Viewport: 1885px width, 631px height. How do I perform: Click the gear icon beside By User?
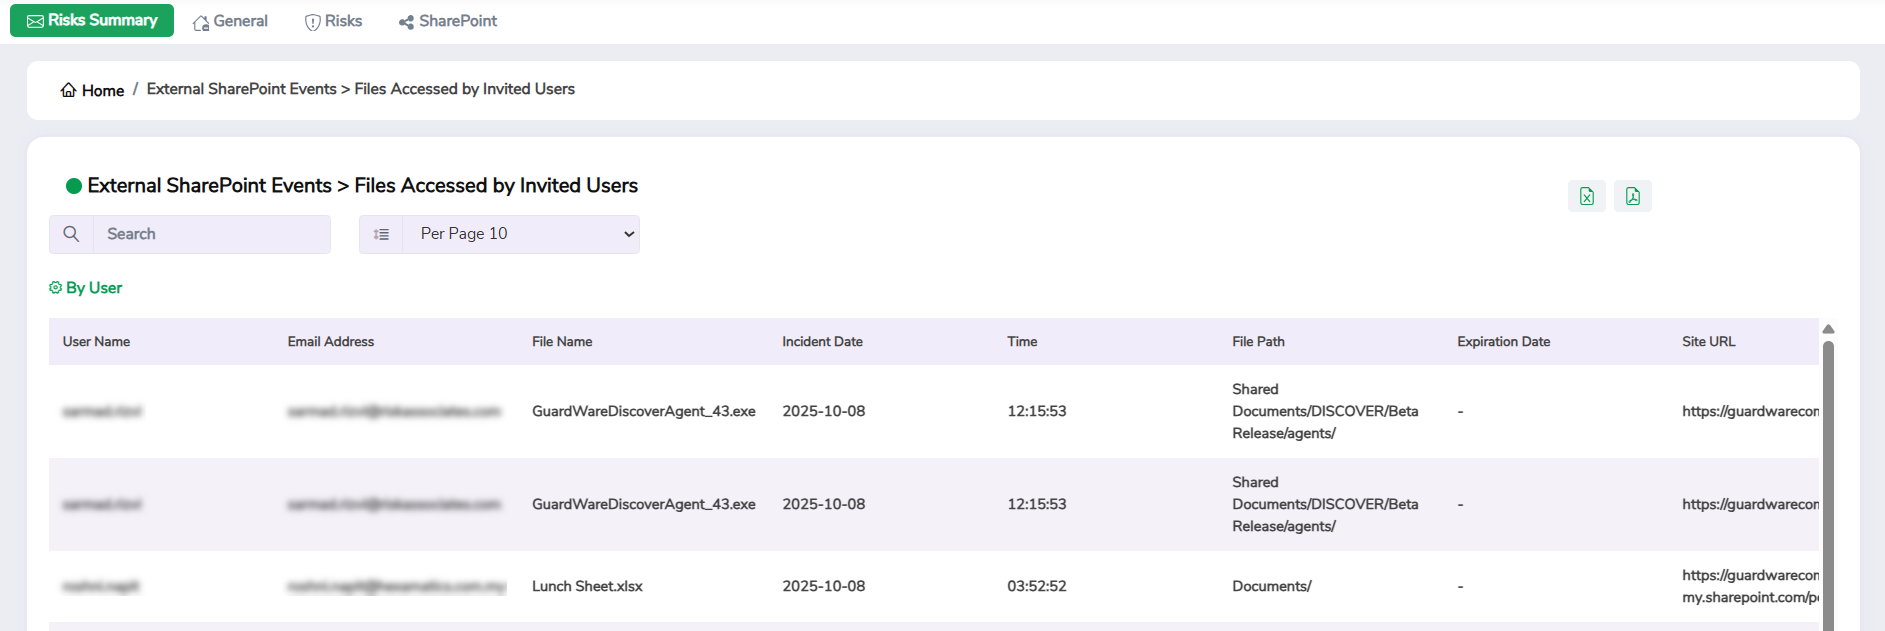coord(55,288)
